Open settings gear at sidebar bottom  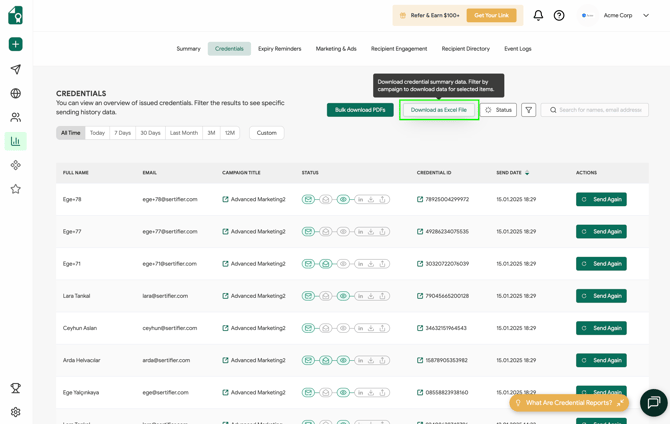click(x=15, y=412)
